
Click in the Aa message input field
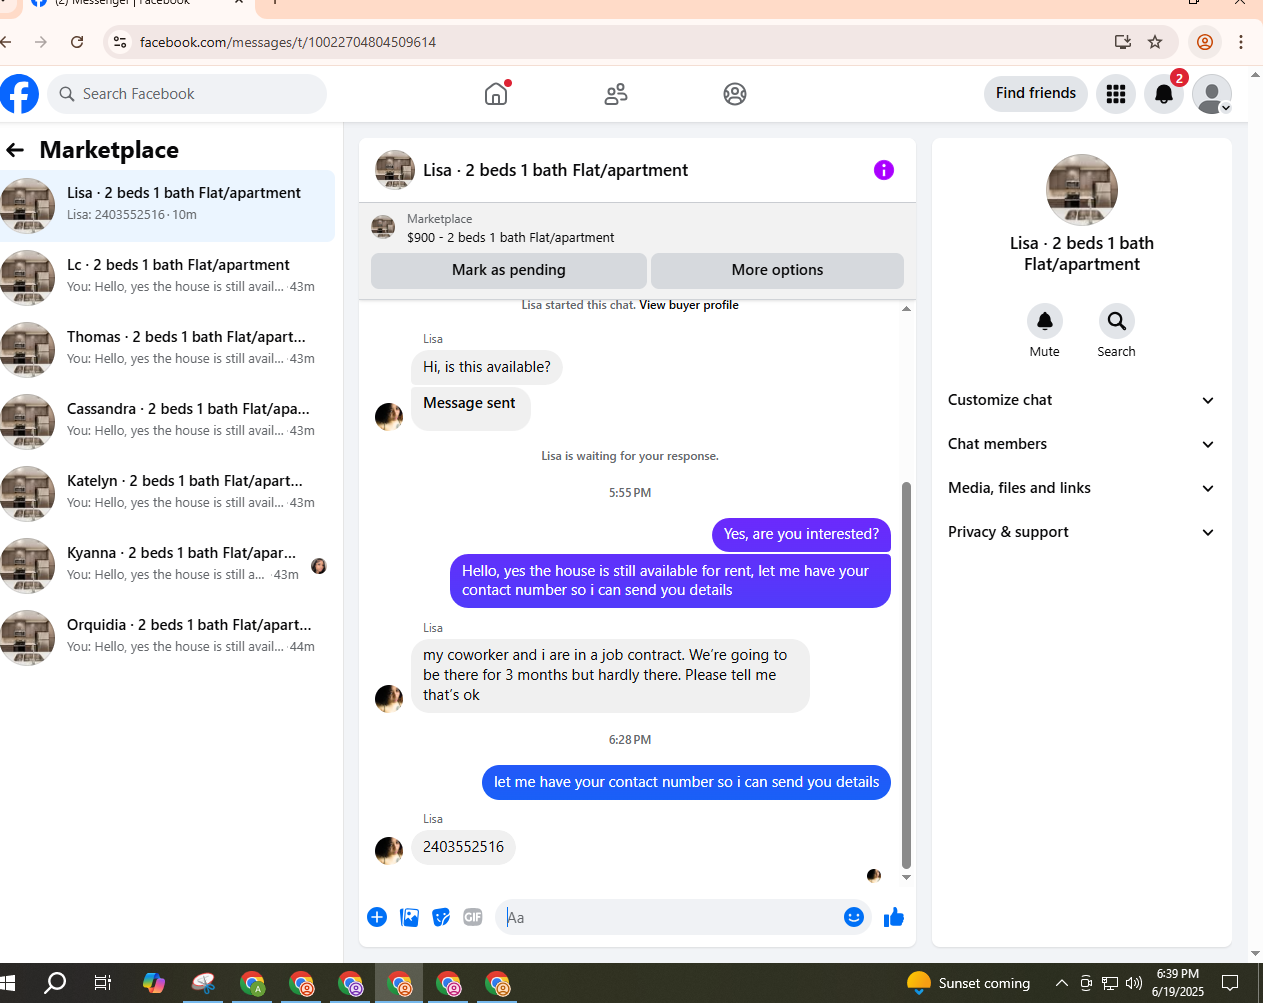tap(668, 917)
